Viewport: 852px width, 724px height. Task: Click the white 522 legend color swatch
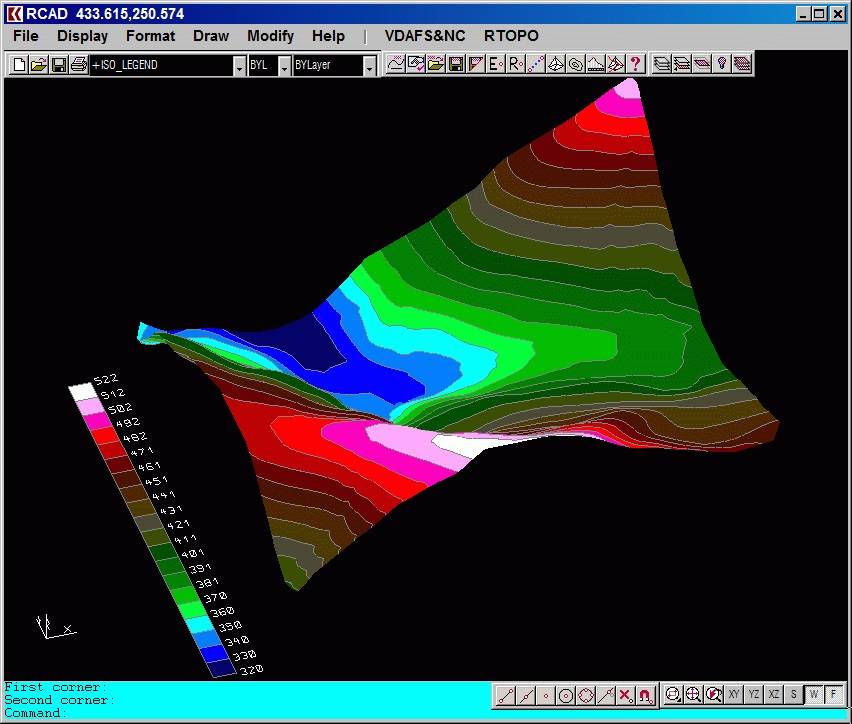(80, 391)
